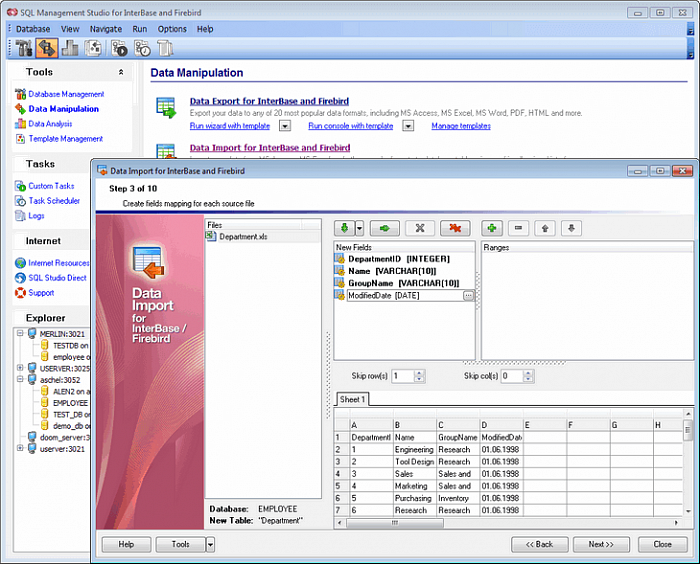The width and height of the screenshot is (700, 564).
Task: Open Run wizard with template dropdown
Action: coord(285,126)
